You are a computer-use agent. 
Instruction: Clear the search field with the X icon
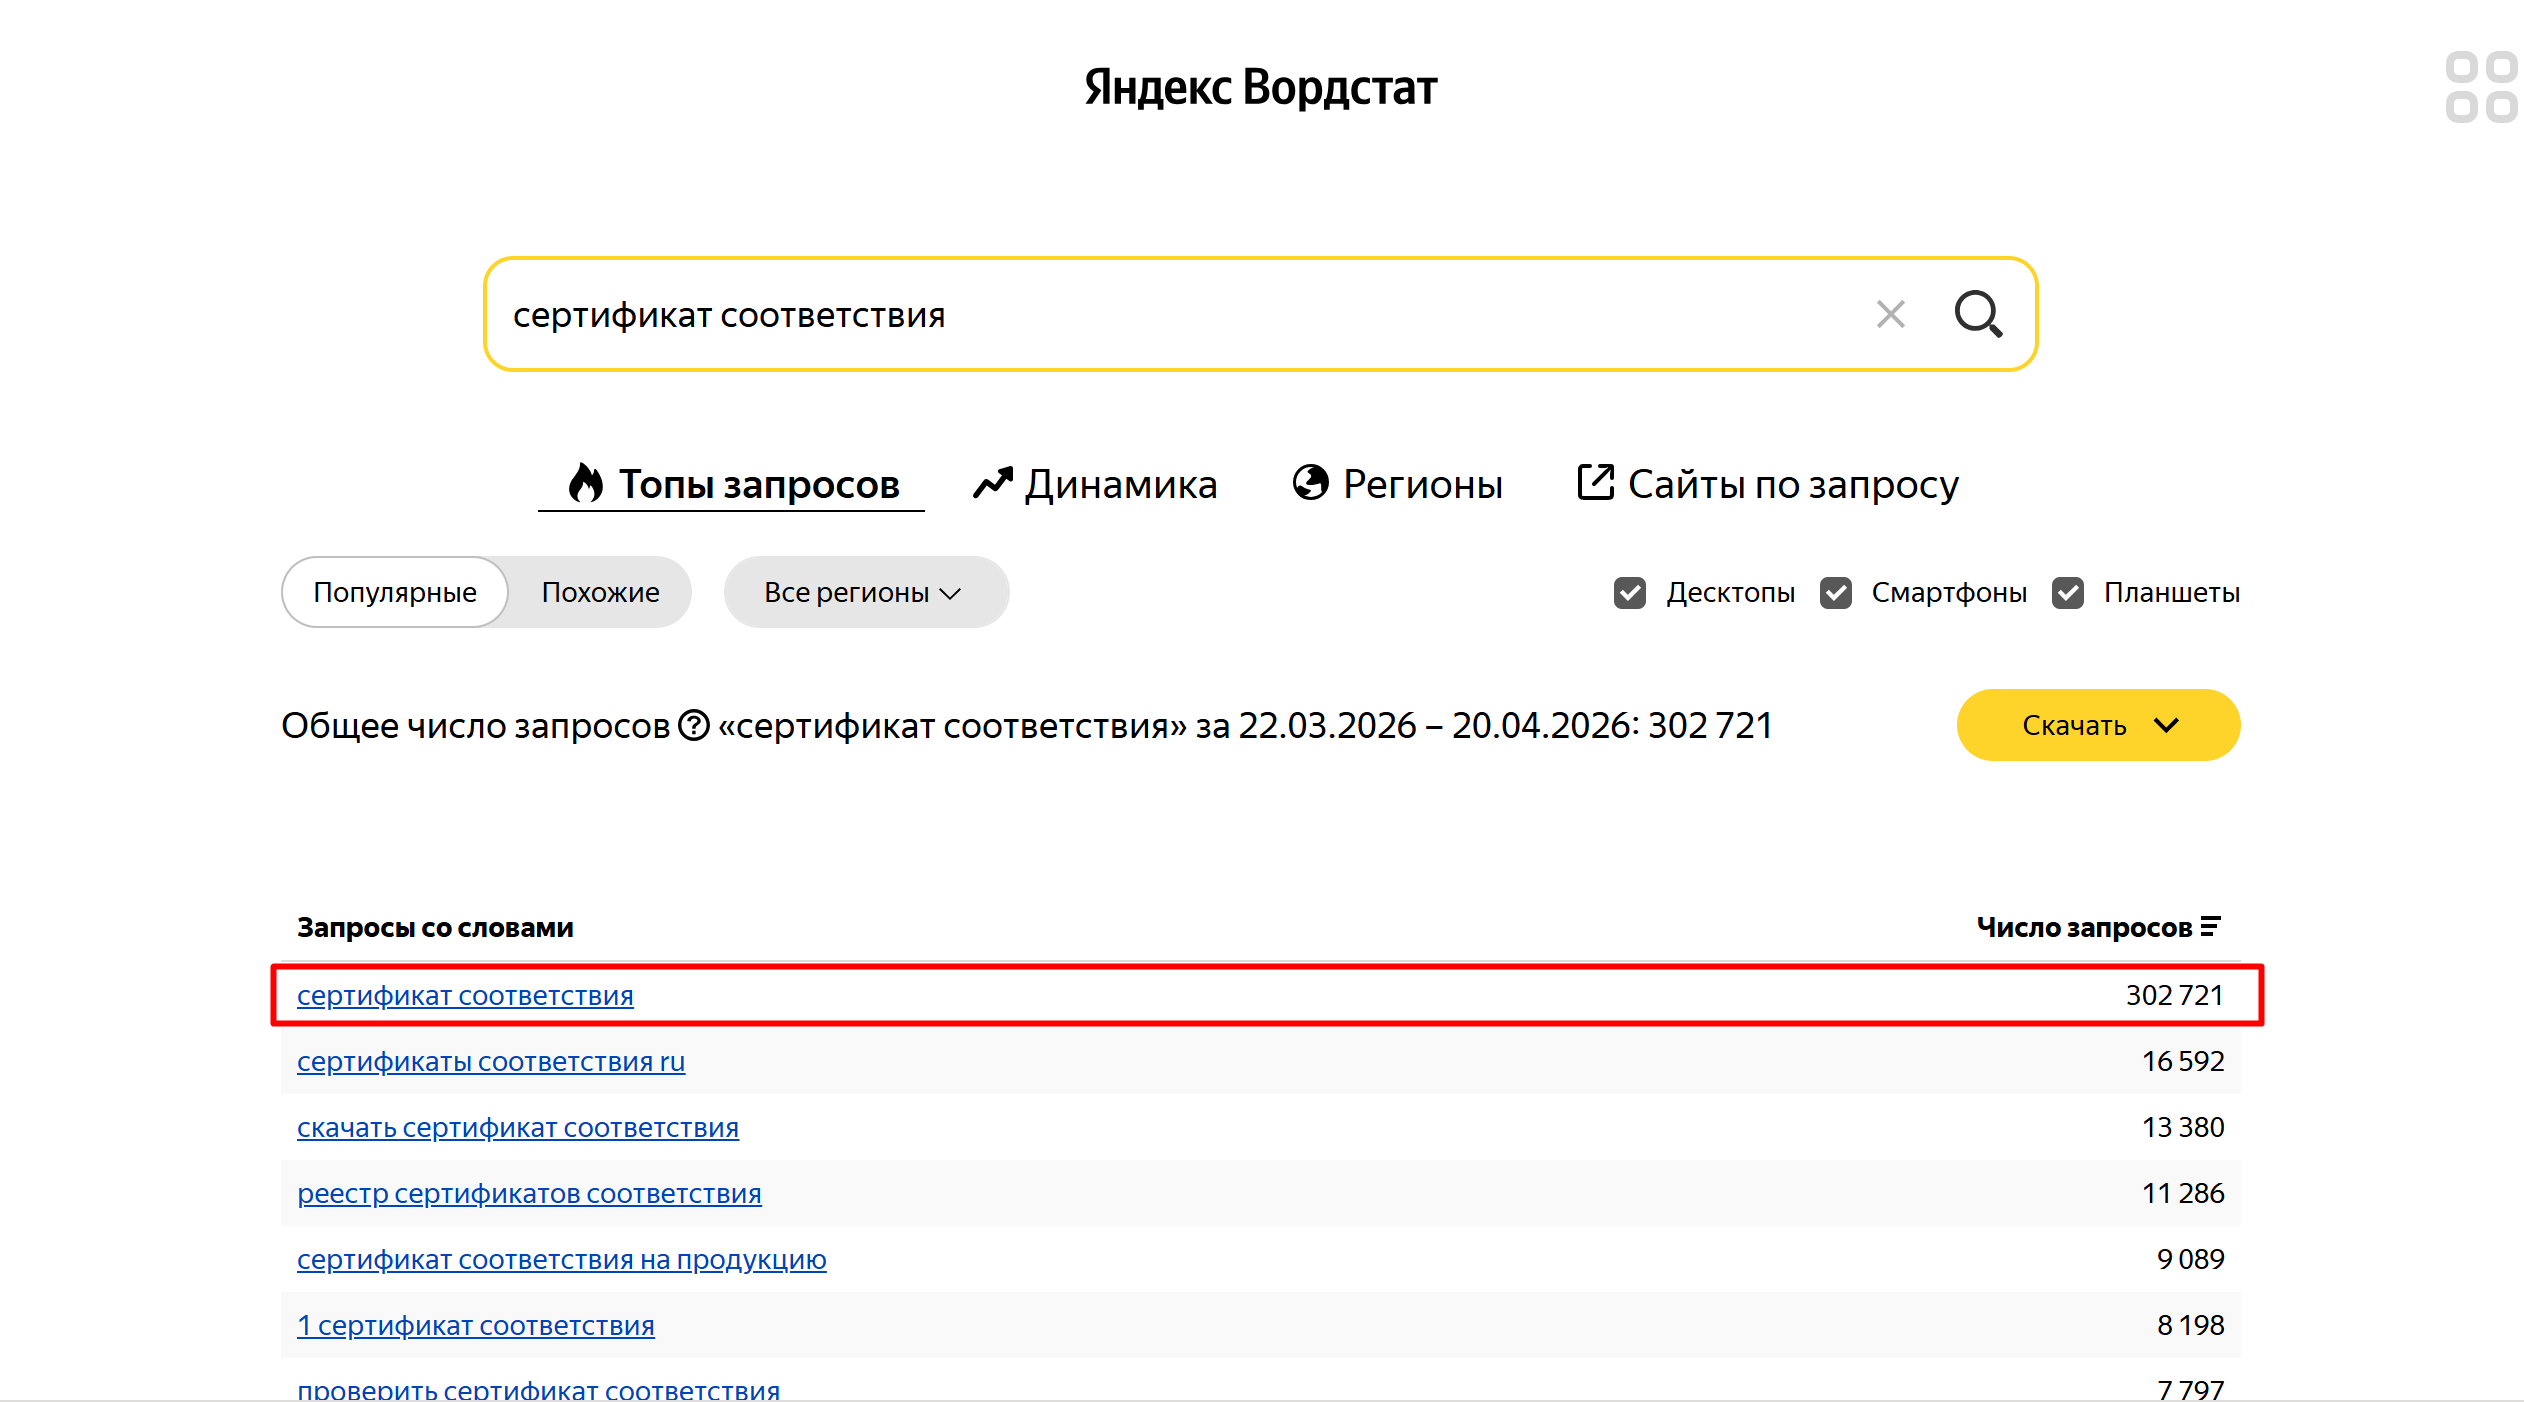click(x=1890, y=314)
